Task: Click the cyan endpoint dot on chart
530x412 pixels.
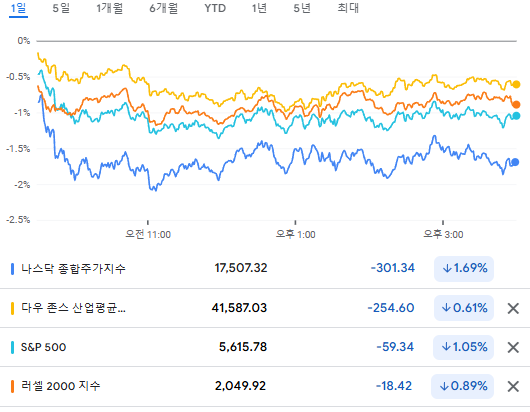Action: click(x=516, y=116)
